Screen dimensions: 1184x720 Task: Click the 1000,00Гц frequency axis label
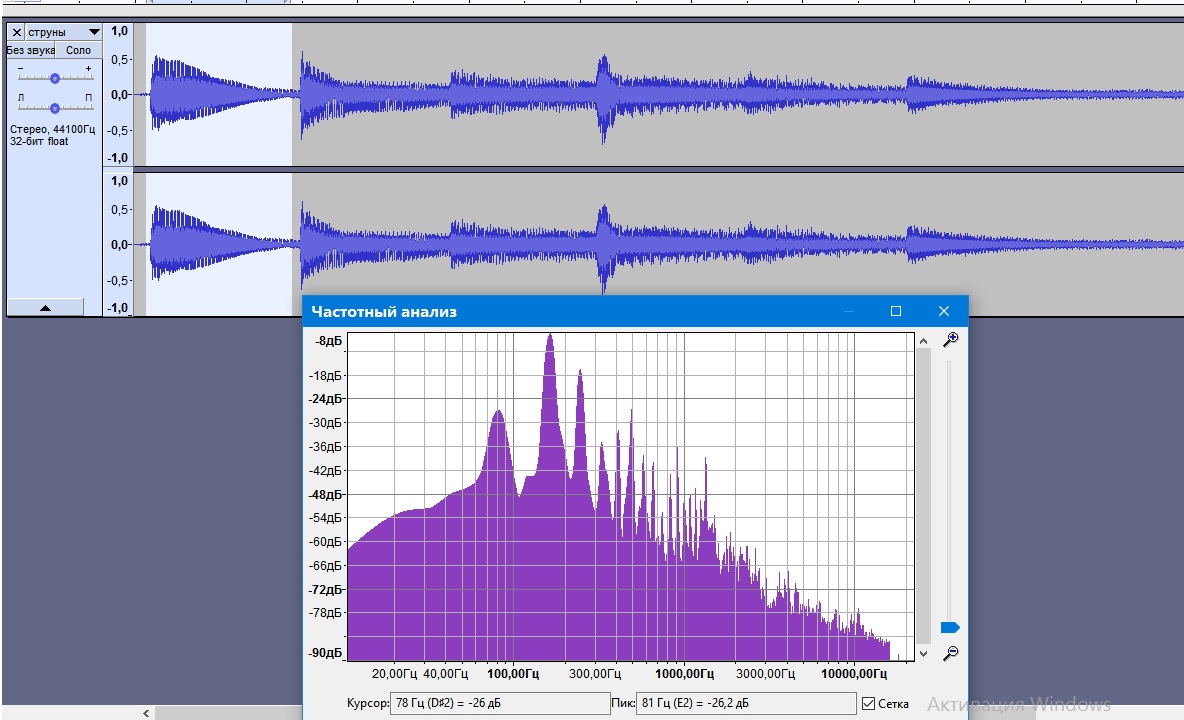(684, 673)
